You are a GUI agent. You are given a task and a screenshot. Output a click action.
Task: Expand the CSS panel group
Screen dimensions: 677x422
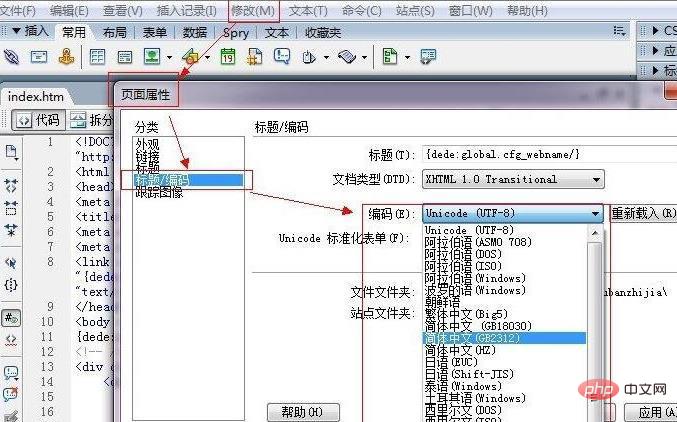coord(657,30)
